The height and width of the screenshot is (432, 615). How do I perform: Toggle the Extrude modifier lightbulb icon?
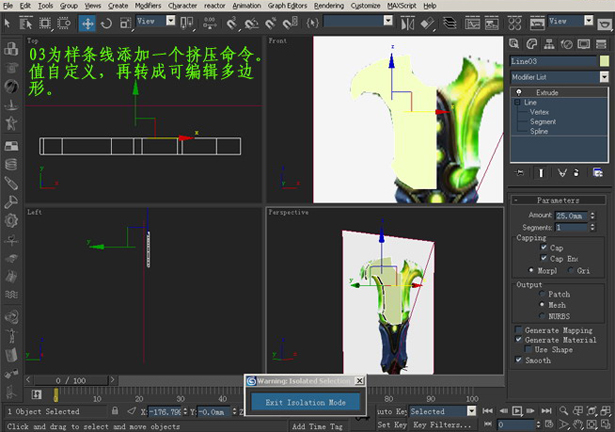coord(520,92)
